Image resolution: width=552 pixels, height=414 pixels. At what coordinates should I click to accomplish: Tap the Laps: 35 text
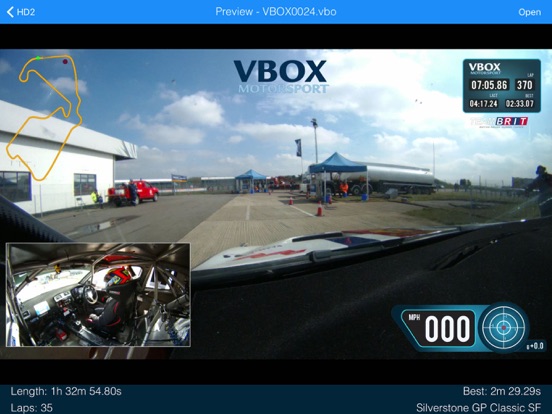click(x=31, y=408)
